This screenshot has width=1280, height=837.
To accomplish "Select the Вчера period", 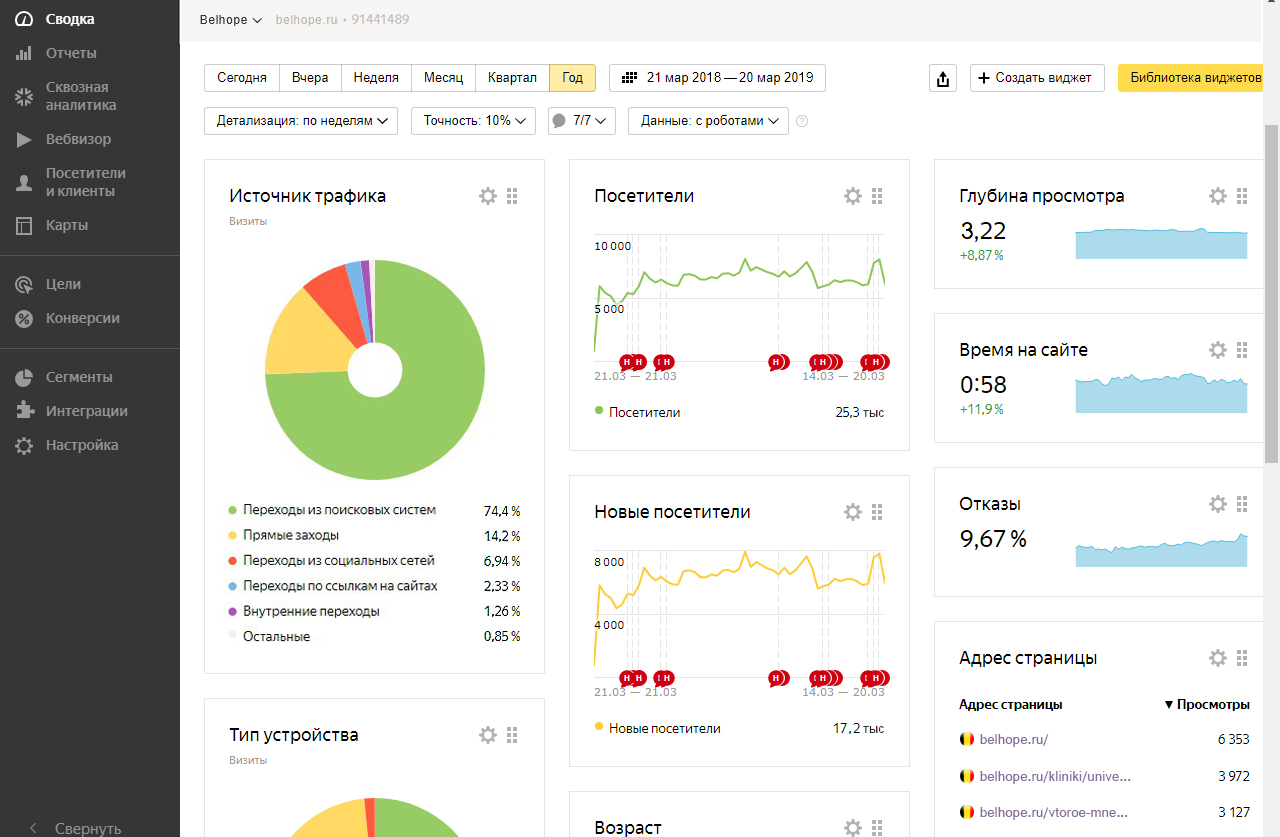I will [310, 78].
